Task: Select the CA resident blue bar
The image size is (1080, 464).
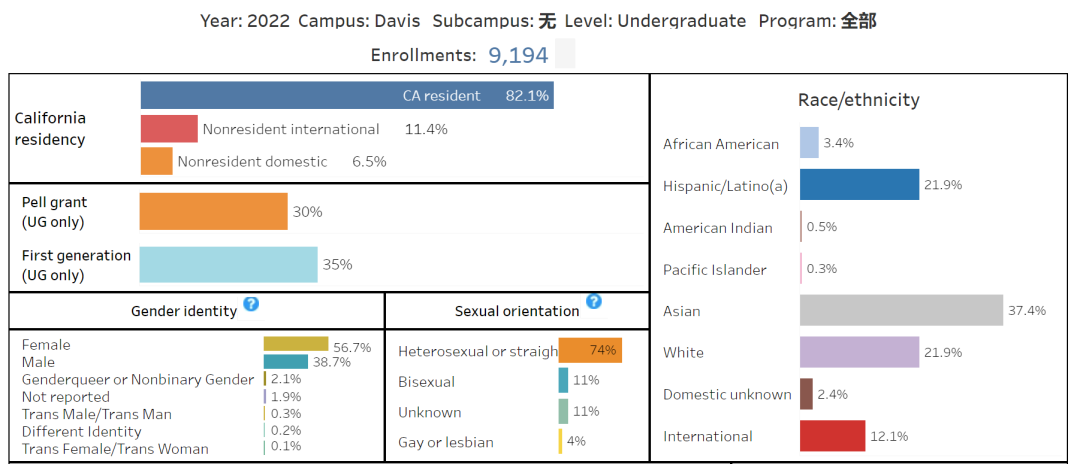Action: (347, 96)
